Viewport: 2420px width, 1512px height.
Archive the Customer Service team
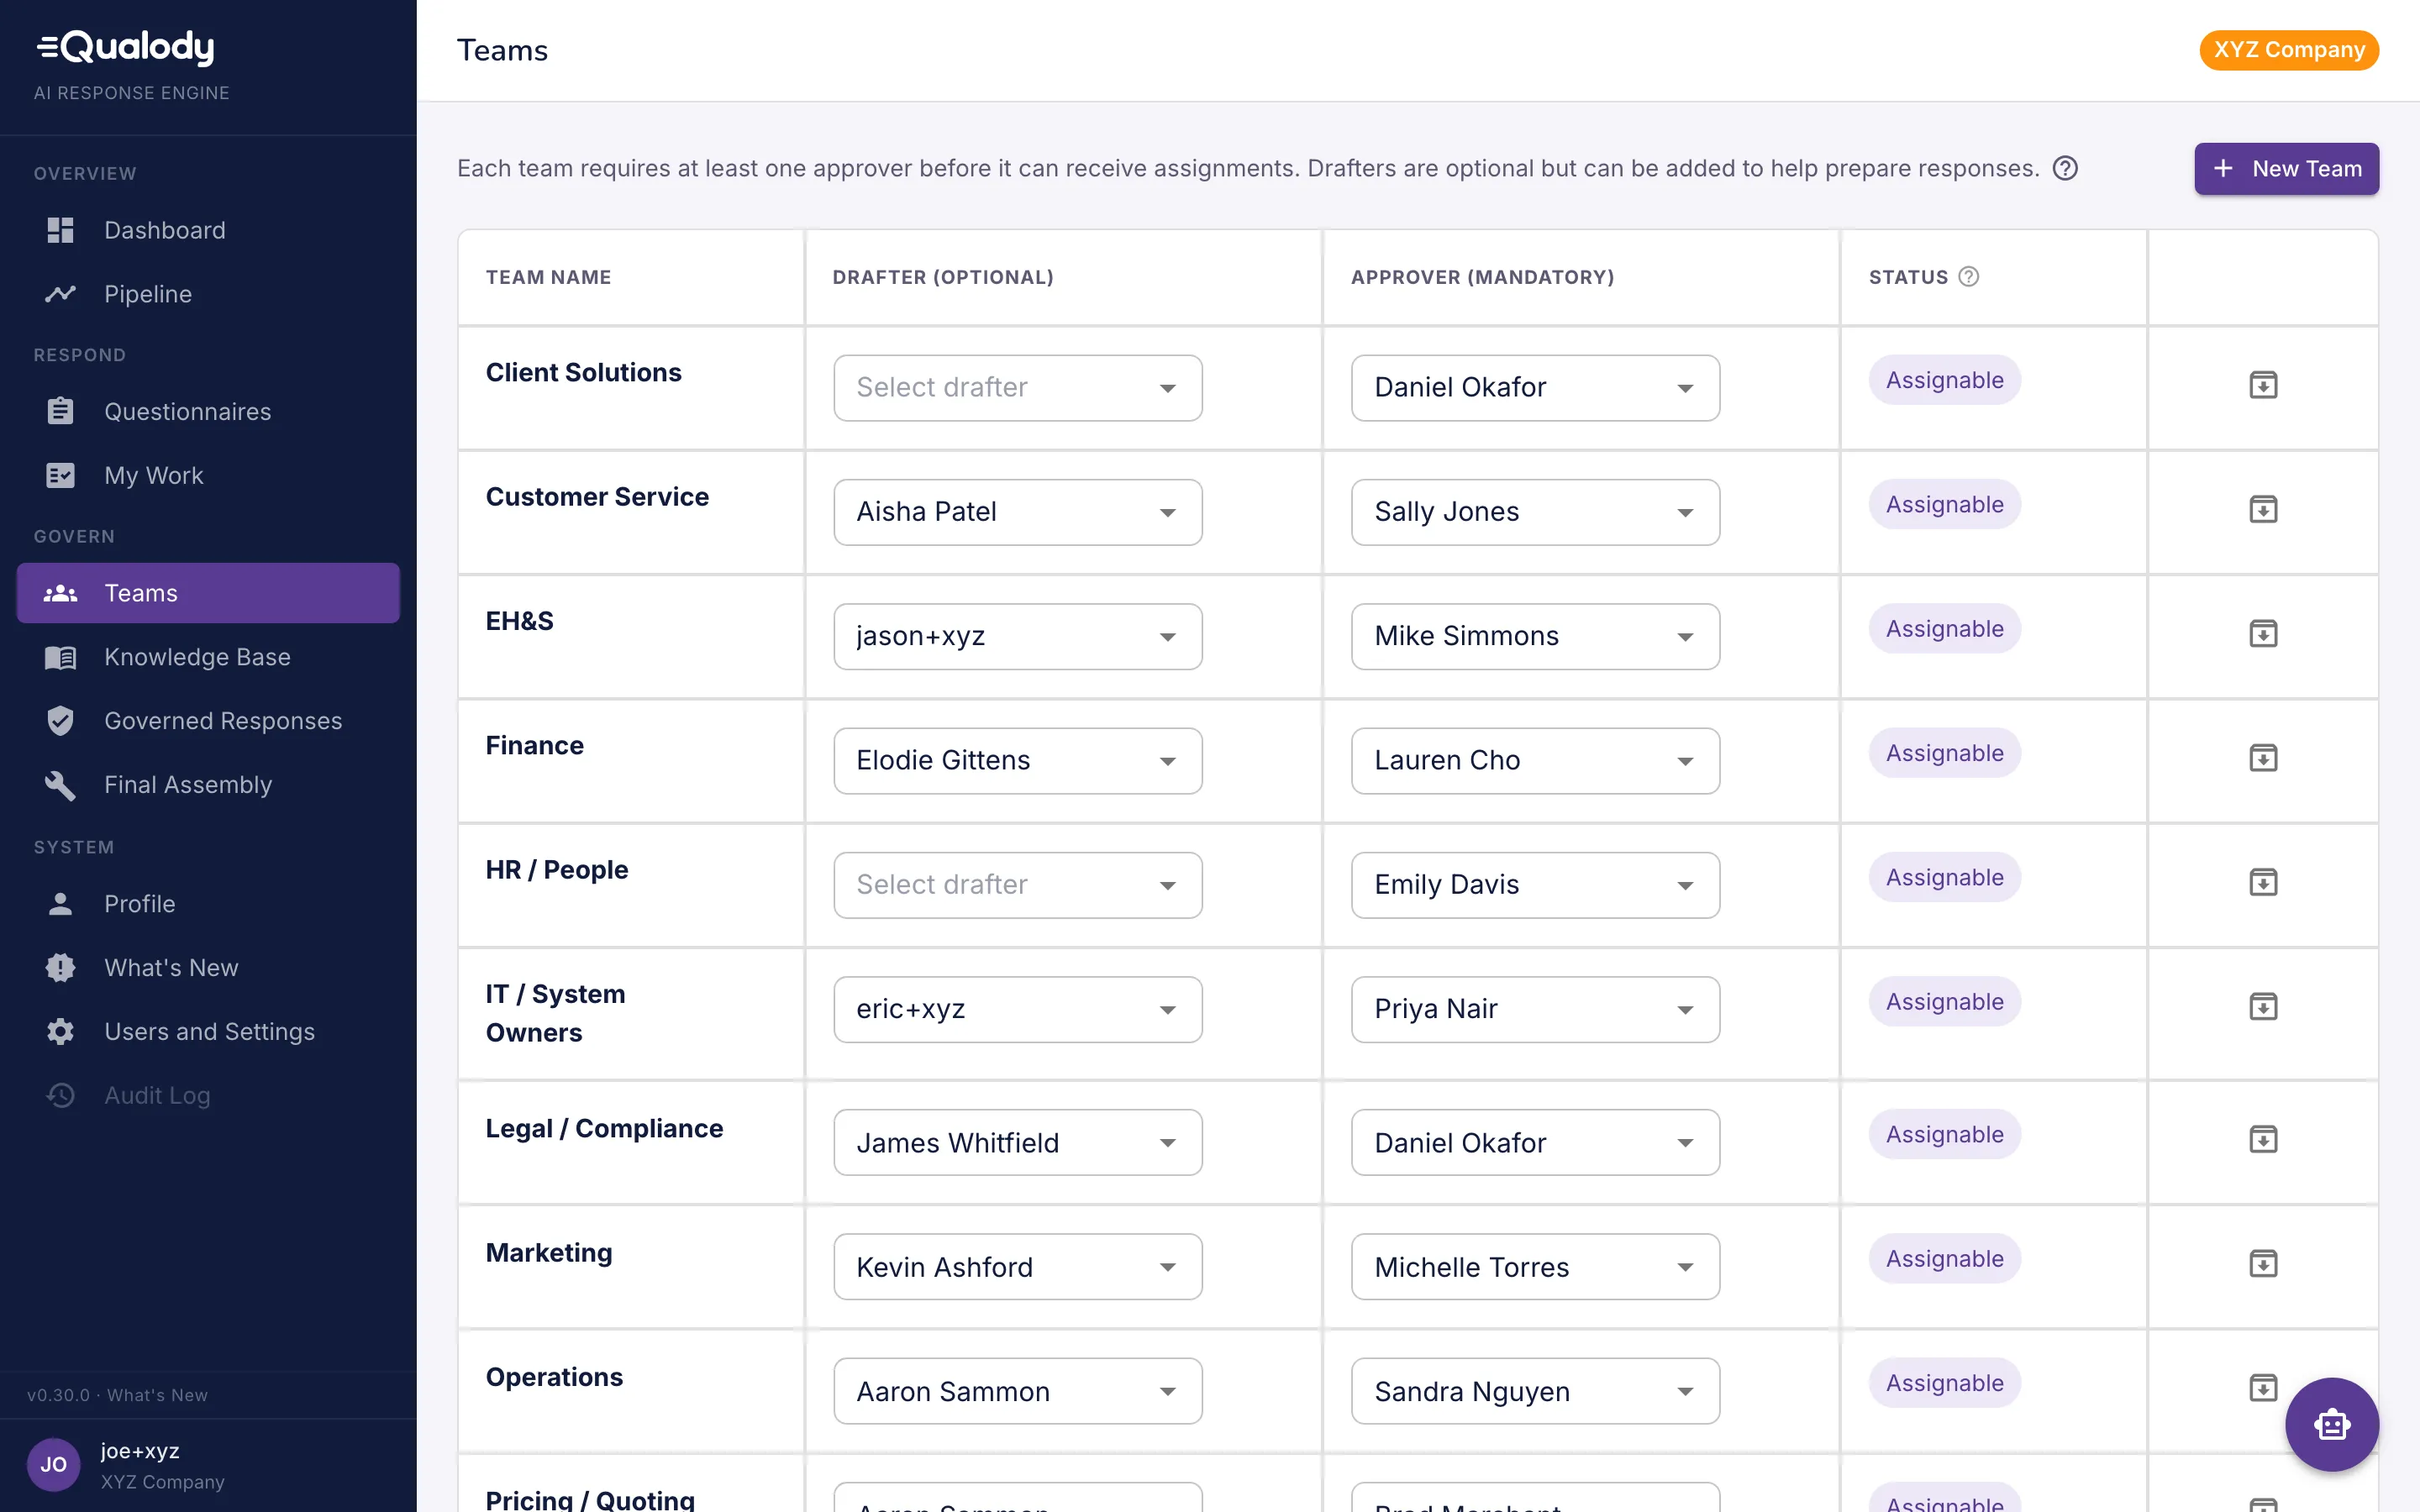(x=2263, y=509)
